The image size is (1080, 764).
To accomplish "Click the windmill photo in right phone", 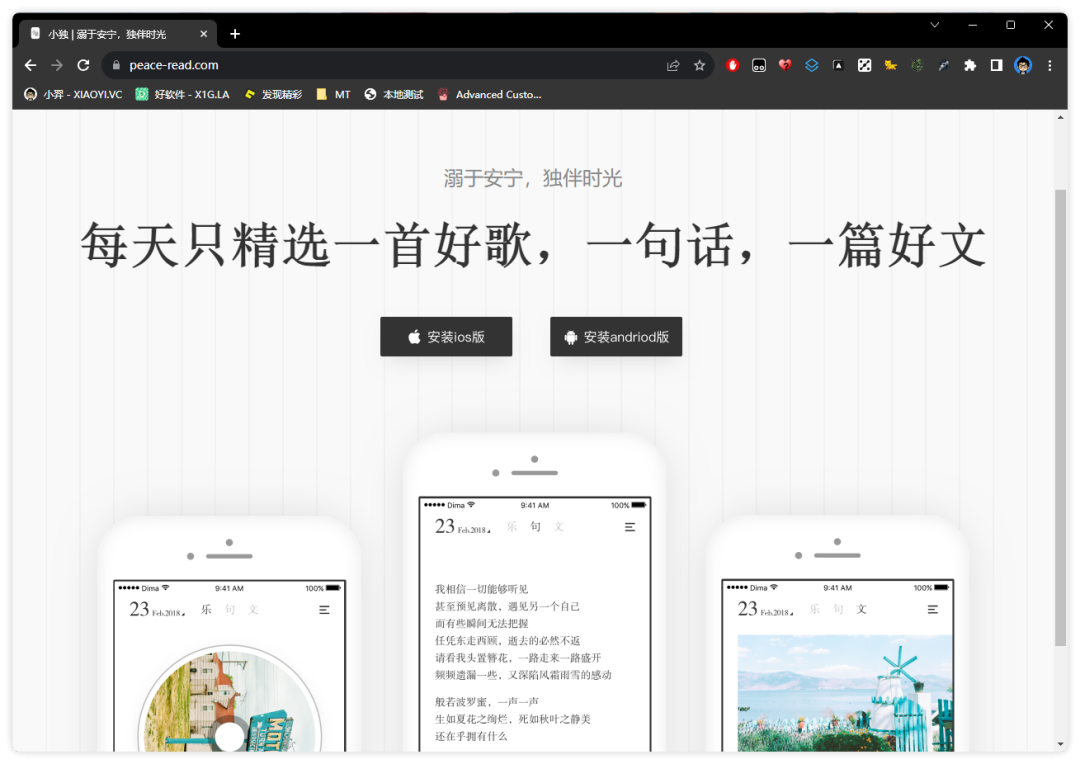I will coord(846,693).
